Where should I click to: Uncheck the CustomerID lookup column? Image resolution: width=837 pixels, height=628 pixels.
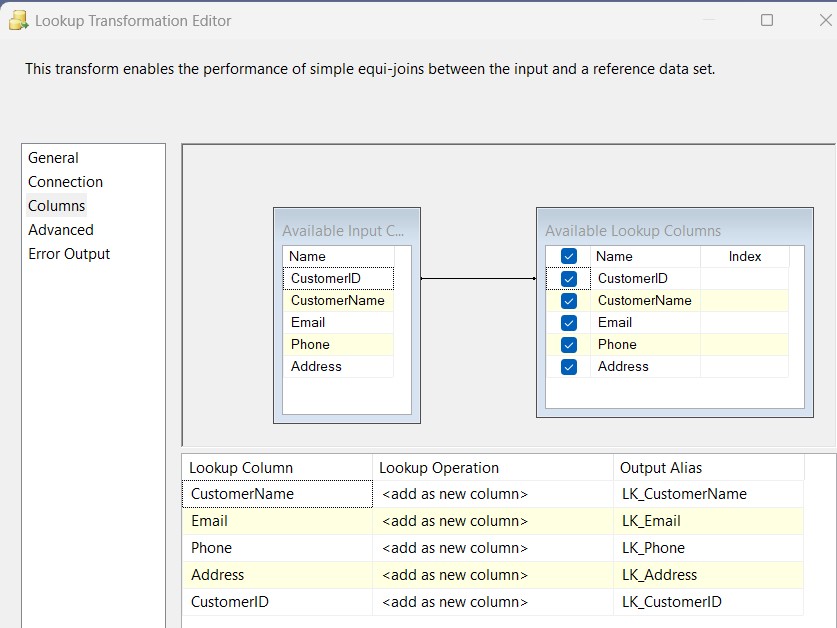(x=568, y=278)
